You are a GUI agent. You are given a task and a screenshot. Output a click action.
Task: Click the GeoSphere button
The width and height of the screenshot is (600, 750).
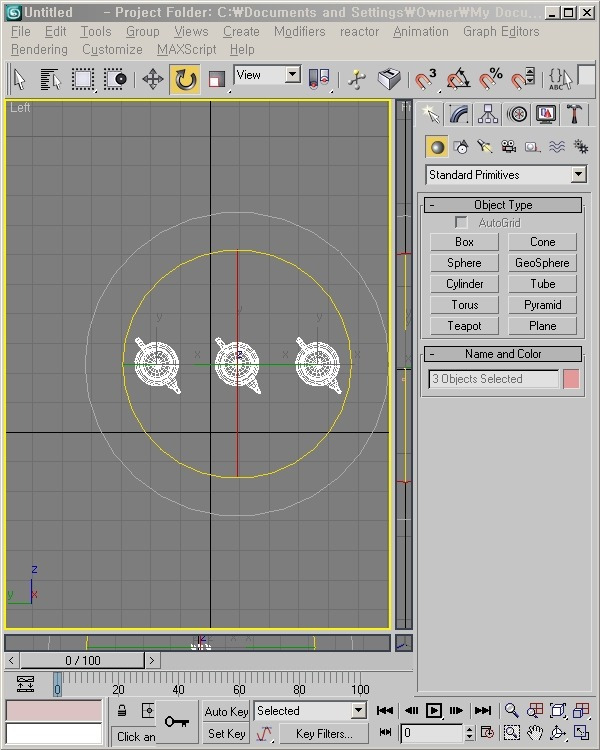pos(542,263)
